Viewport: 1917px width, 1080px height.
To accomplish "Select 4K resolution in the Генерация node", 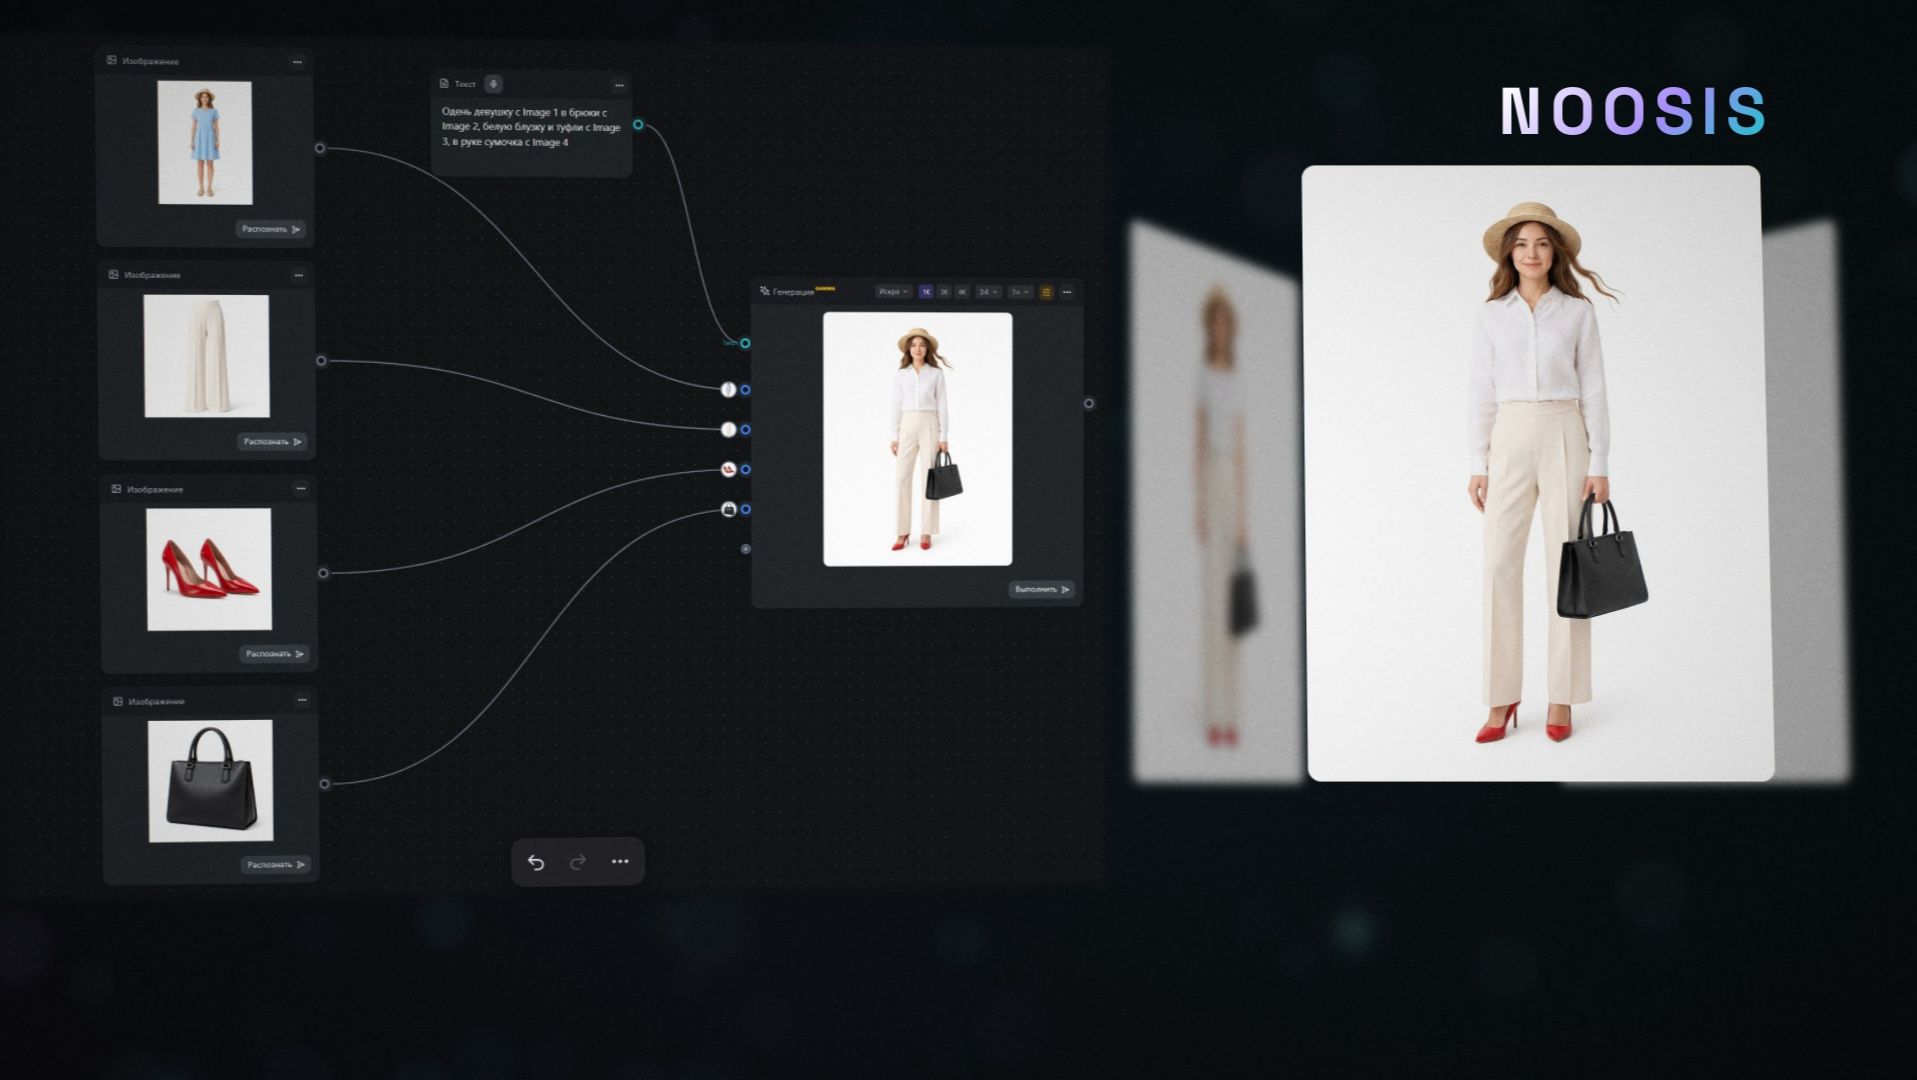I will coord(962,292).
